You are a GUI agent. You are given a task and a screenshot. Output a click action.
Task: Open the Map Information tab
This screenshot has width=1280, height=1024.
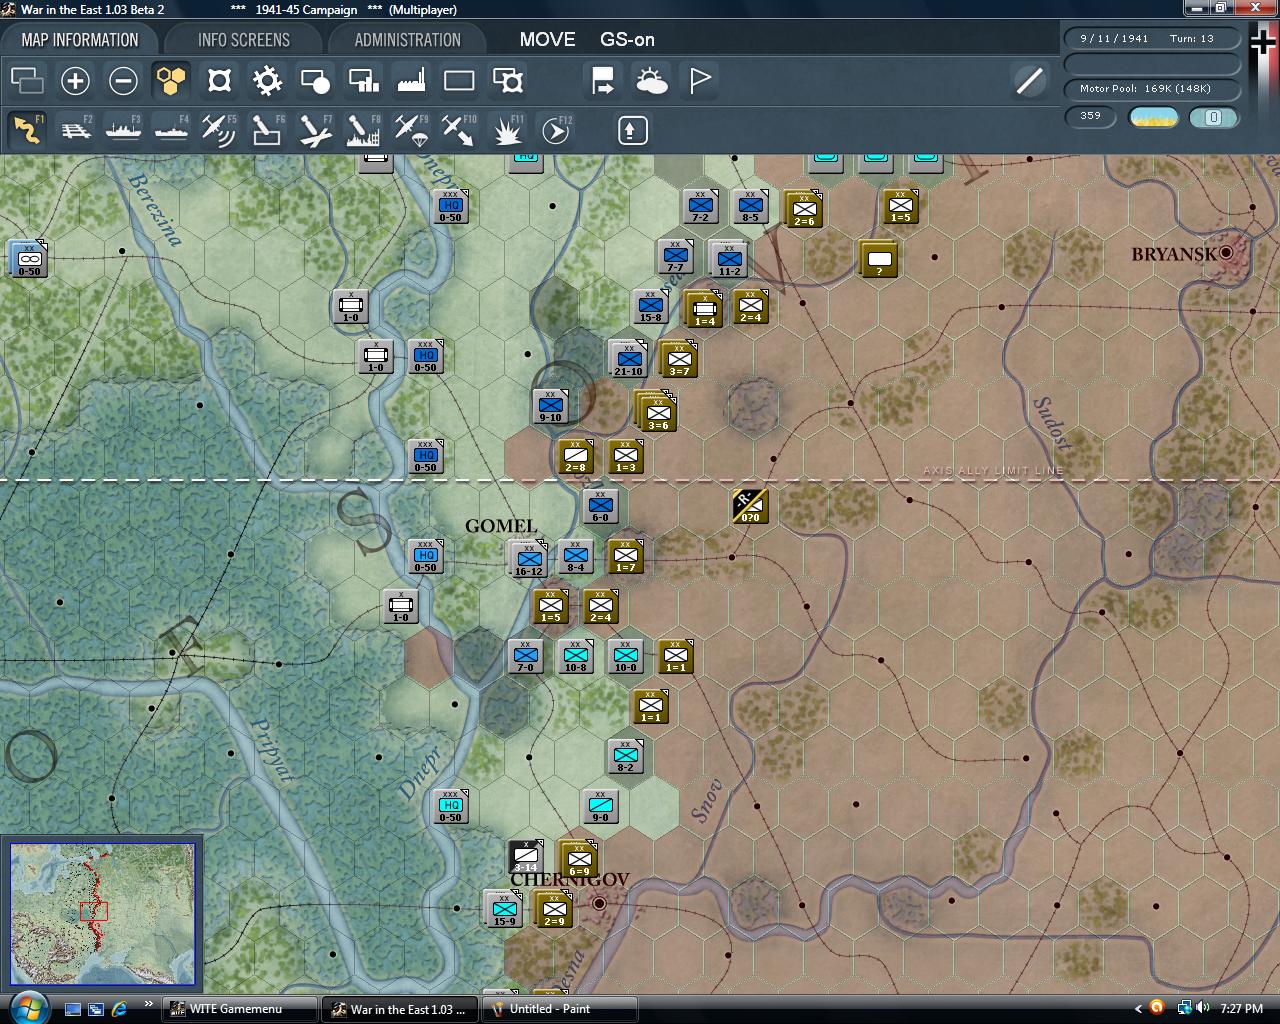point(80,40)
